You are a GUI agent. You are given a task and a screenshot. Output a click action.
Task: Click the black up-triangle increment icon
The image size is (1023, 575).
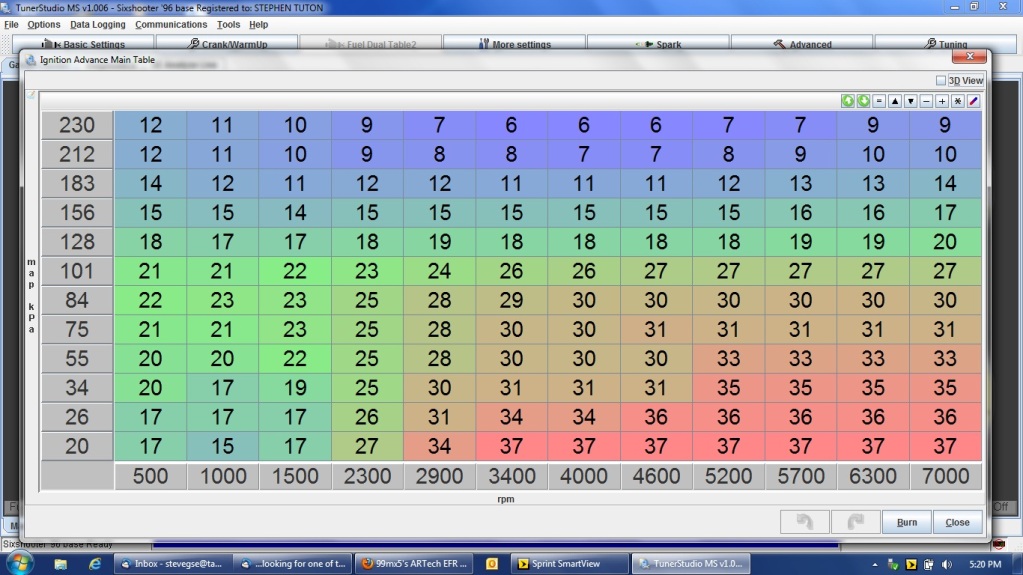point(895,101)
